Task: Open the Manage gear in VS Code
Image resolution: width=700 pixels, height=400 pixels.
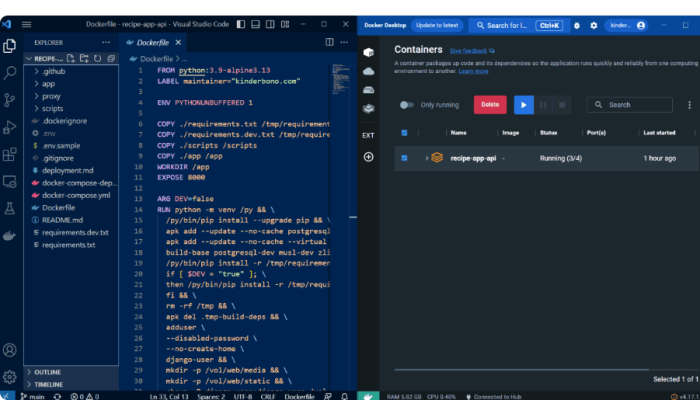Action: coord(9,376)
